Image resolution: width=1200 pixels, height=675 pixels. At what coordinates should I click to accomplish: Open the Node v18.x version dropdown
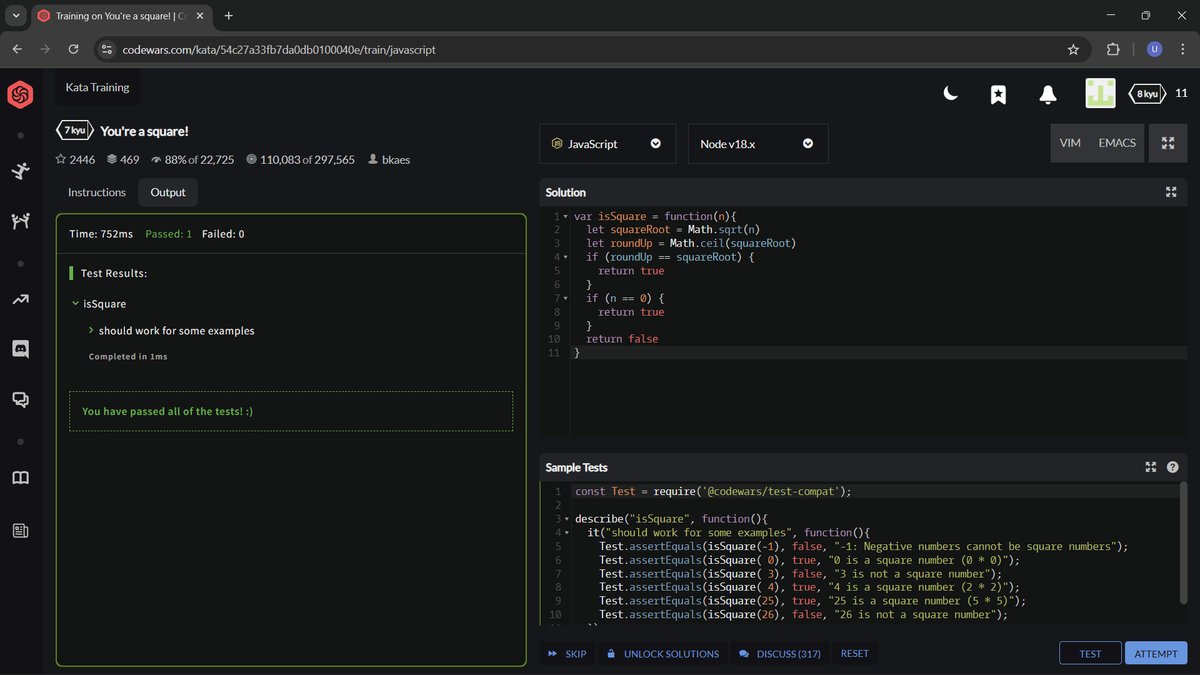(x=757, y=143)
